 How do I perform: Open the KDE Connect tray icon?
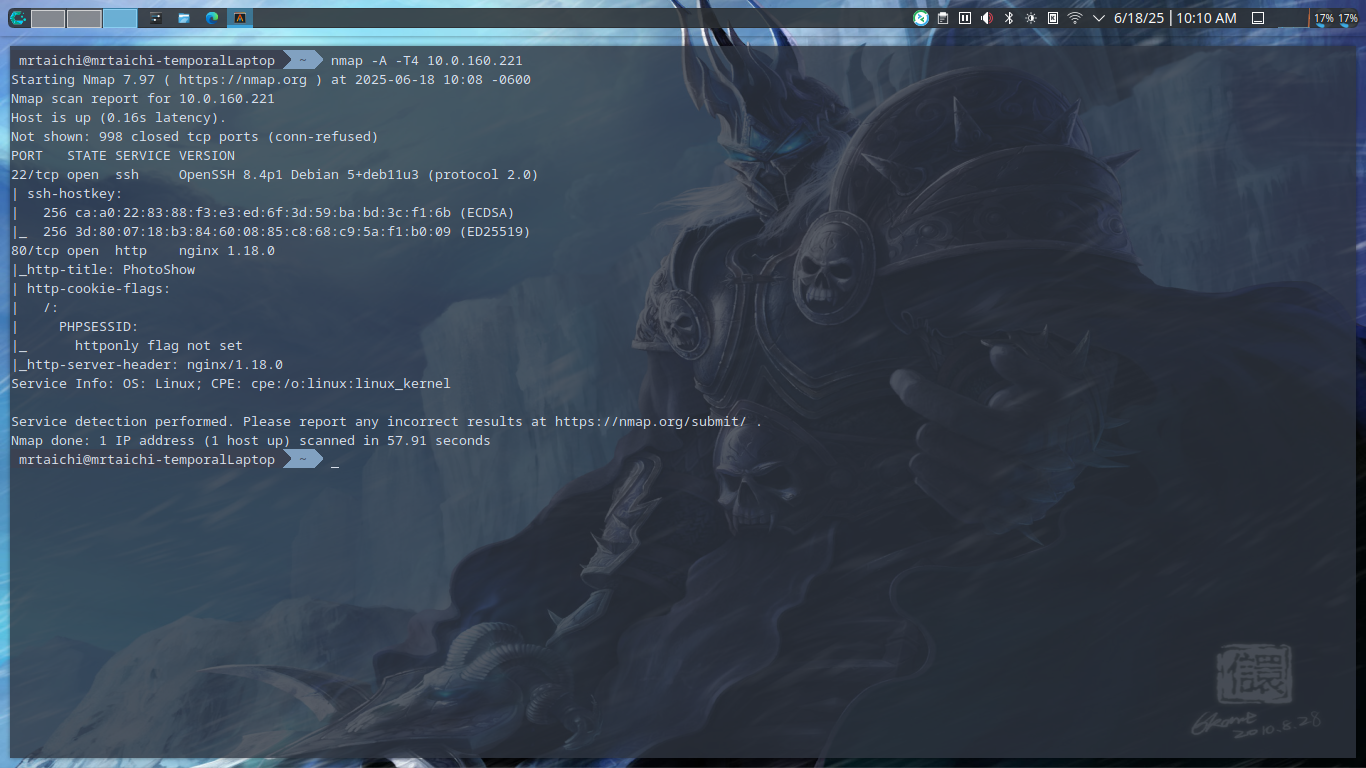[x=921, y=18]
